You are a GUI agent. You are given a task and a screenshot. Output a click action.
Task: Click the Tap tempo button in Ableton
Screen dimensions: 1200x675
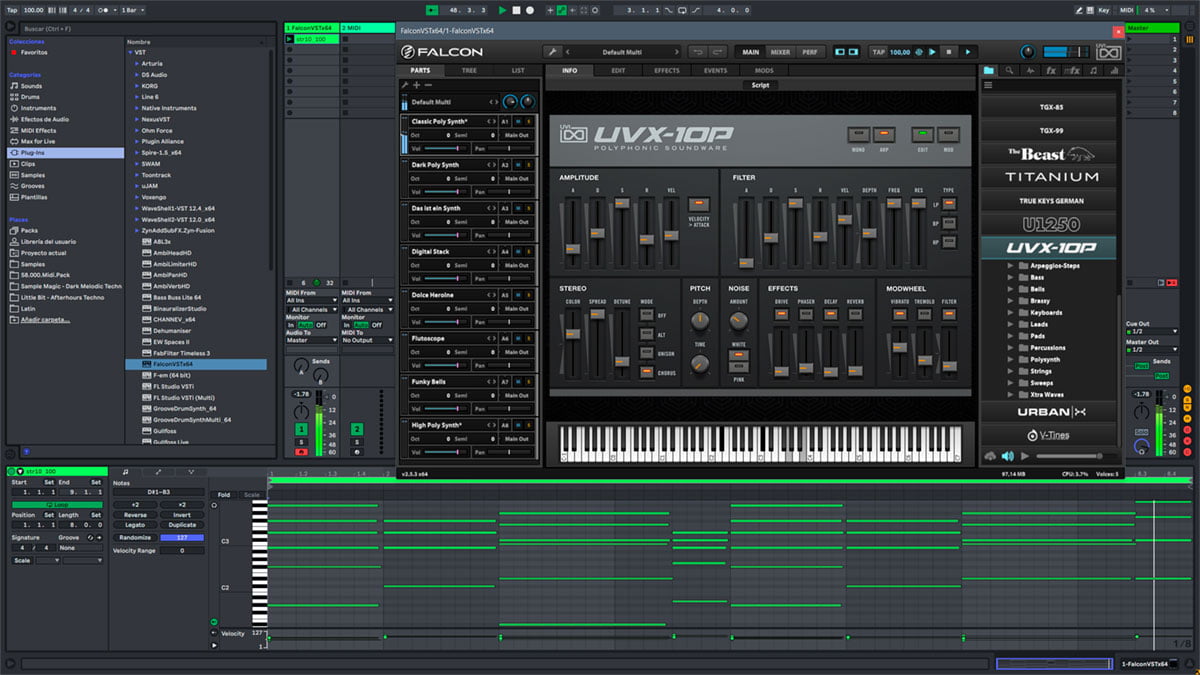(x=11, y=10)
